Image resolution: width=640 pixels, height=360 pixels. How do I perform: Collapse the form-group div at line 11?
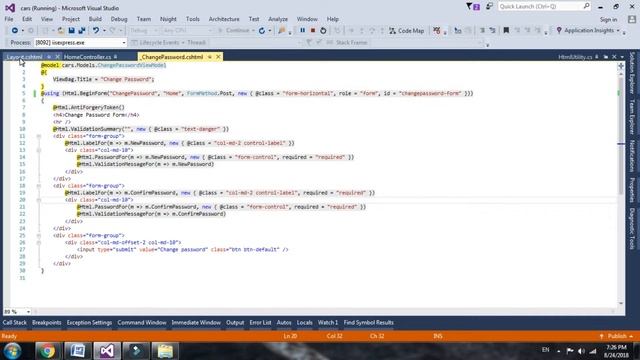(x=39, y=136)
